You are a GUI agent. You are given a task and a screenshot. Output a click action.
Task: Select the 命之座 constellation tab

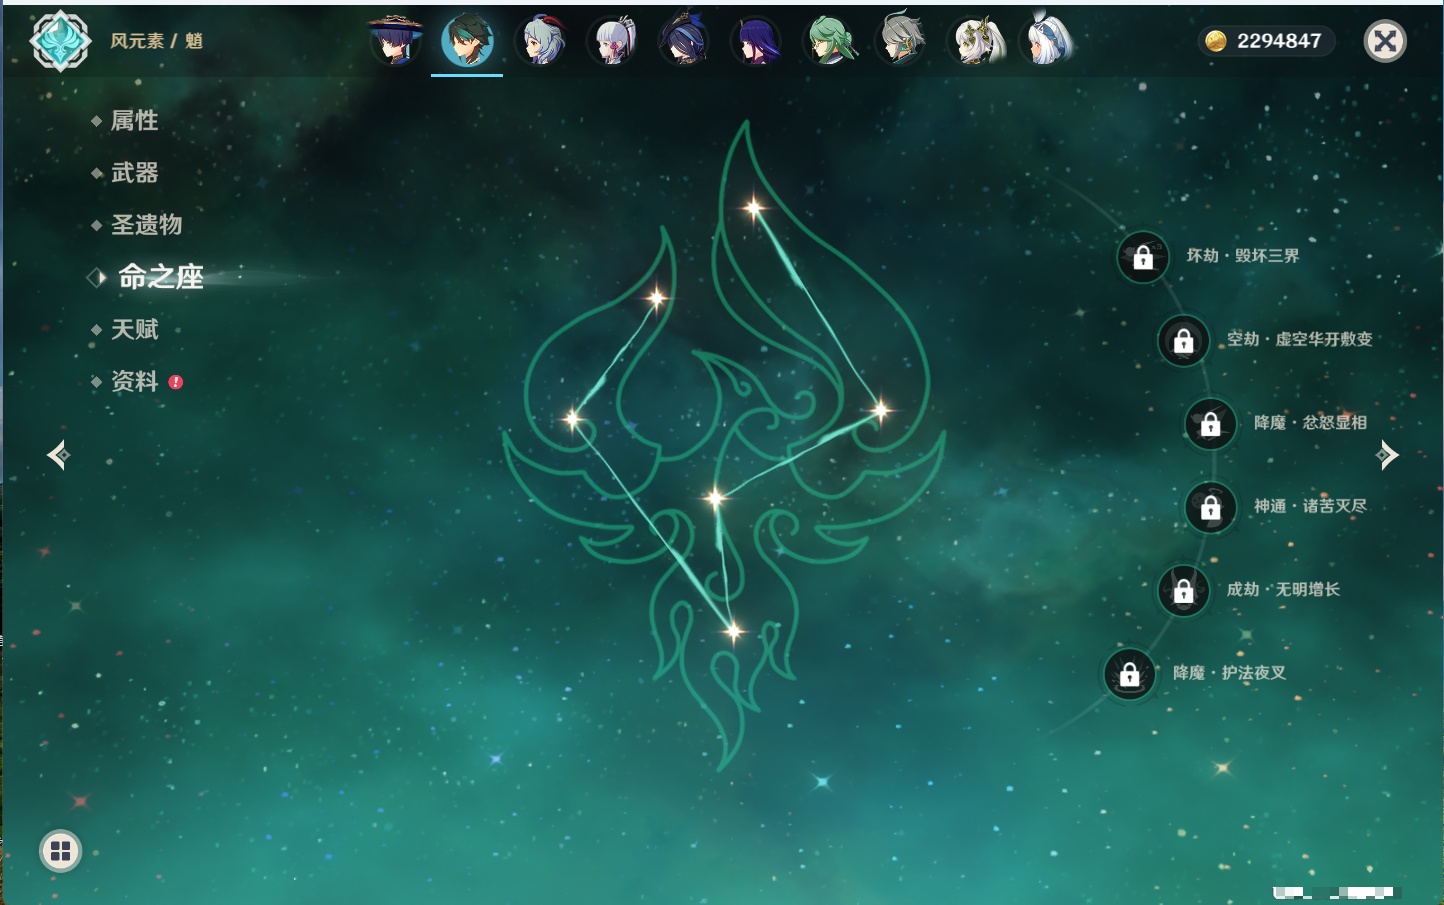point(160,277)
